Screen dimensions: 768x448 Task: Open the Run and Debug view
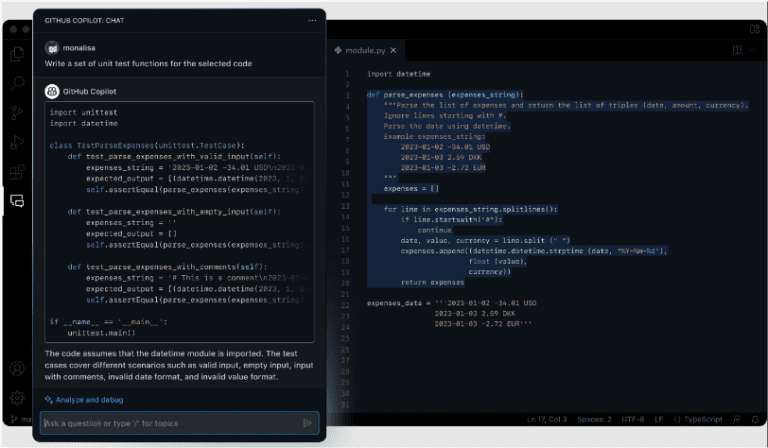(x=17, y=142)
